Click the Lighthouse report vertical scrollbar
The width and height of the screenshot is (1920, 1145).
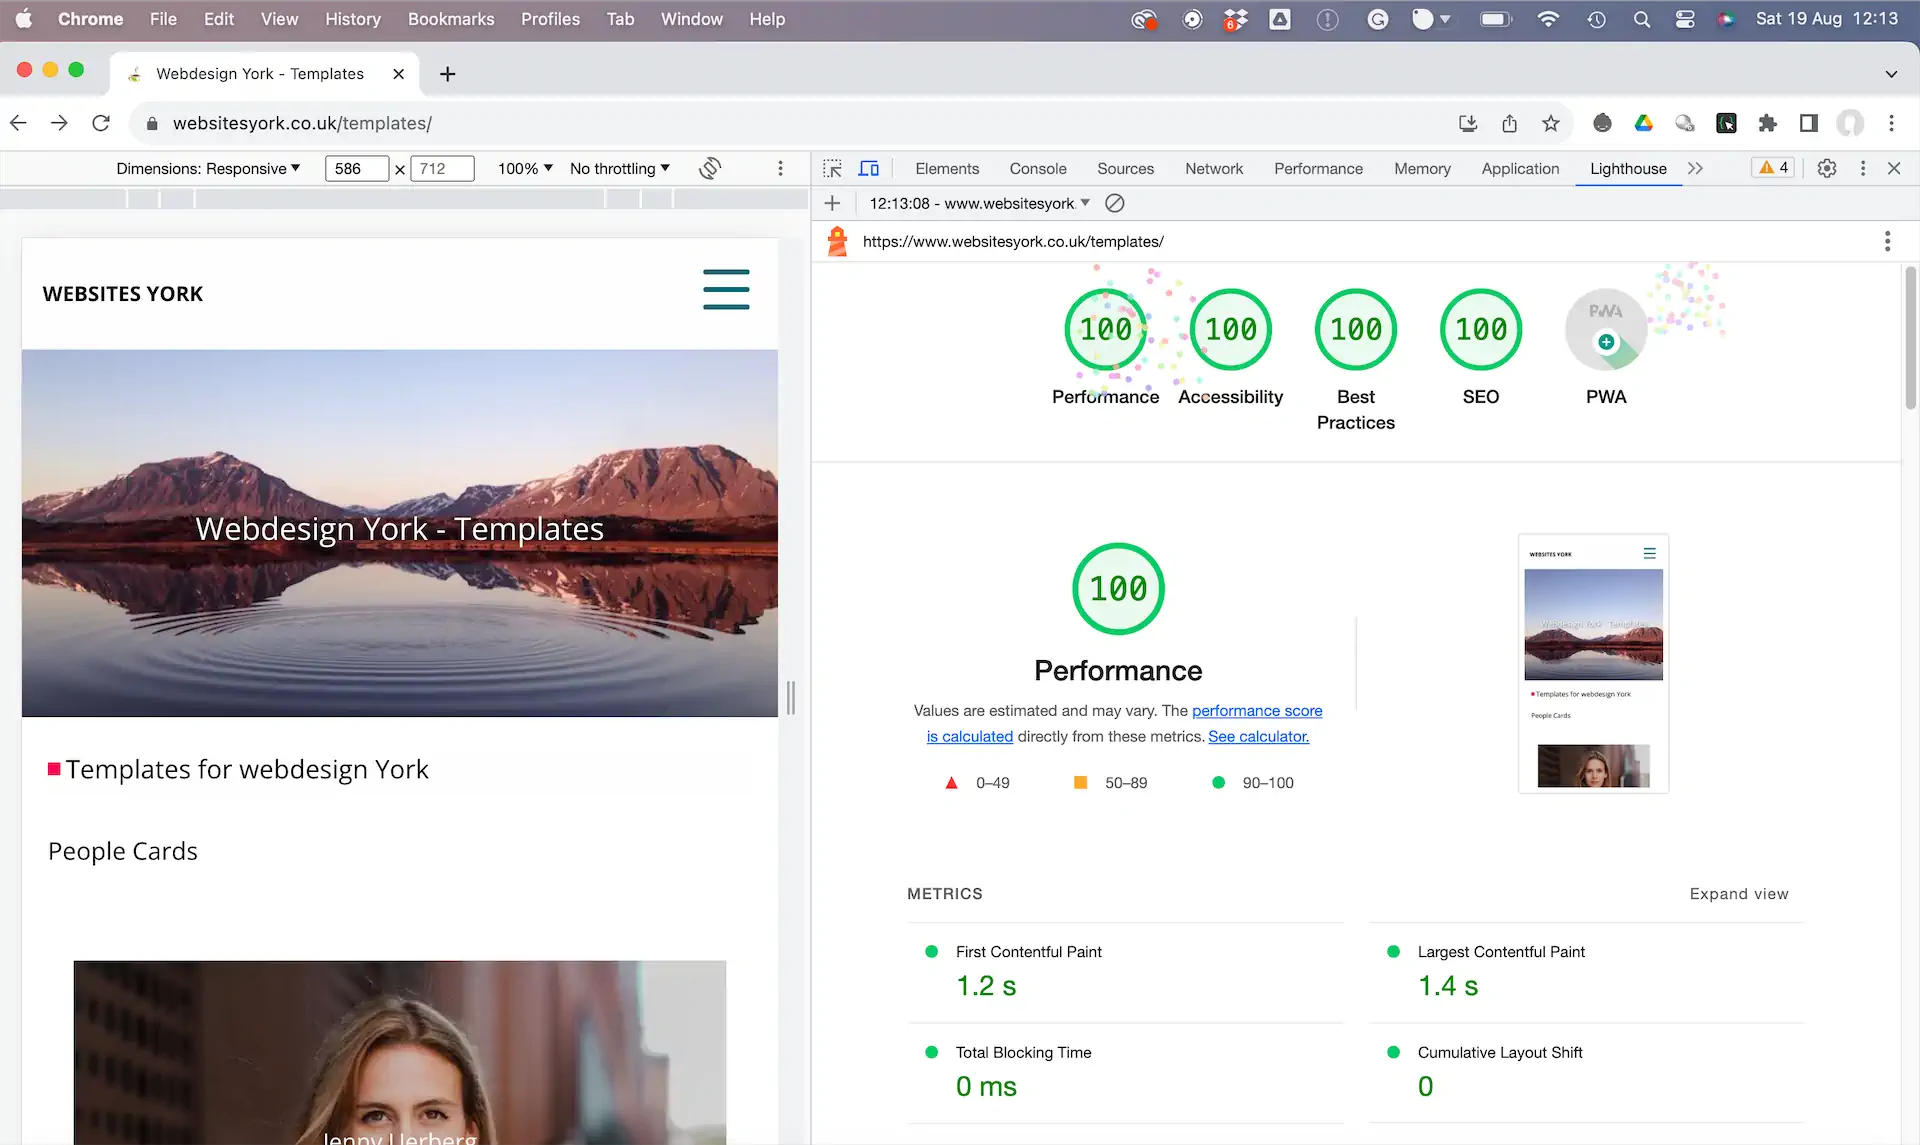1910,338
